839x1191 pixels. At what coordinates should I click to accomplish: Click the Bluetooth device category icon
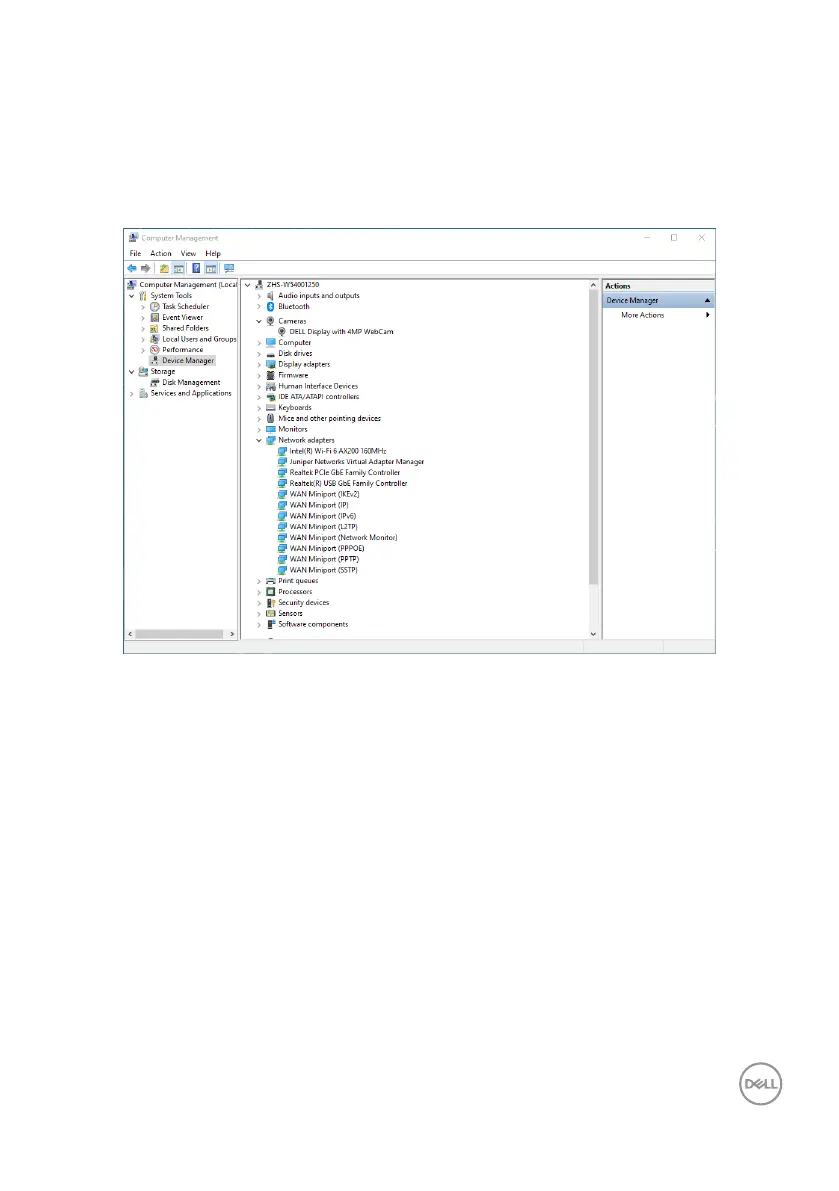[270, 307]
